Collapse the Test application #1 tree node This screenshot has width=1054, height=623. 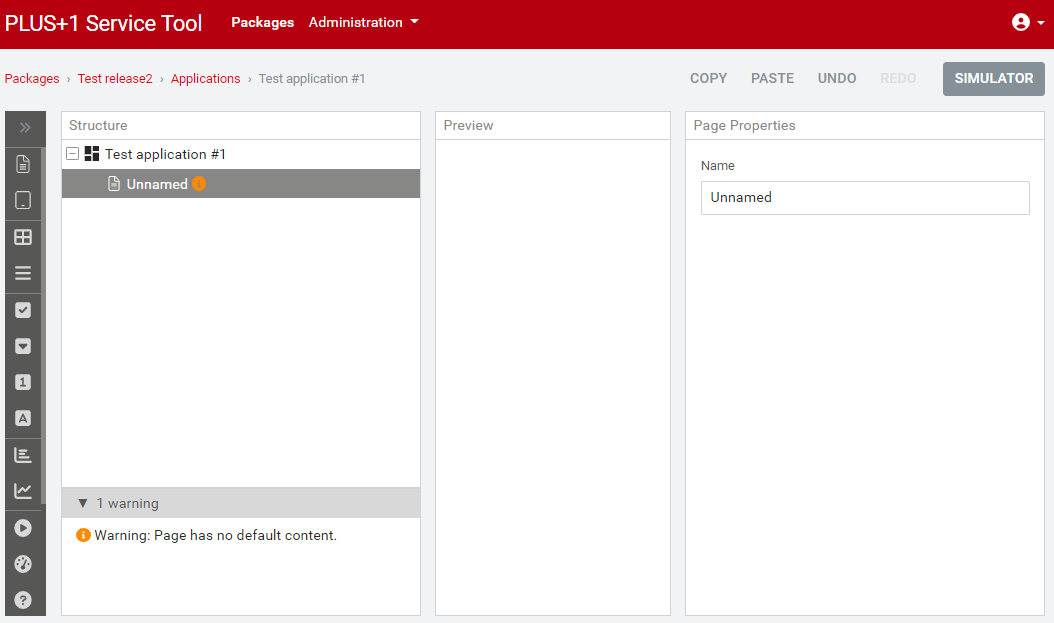pyautogui.click(x=72, y=154)
